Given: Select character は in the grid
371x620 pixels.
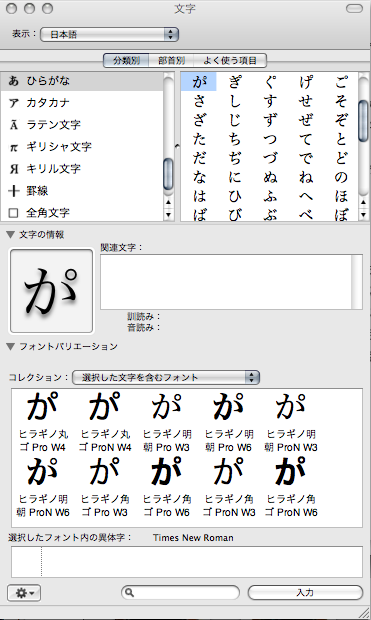Looking at the screenshot, I should pyautogui.click(x=199, y=196).
